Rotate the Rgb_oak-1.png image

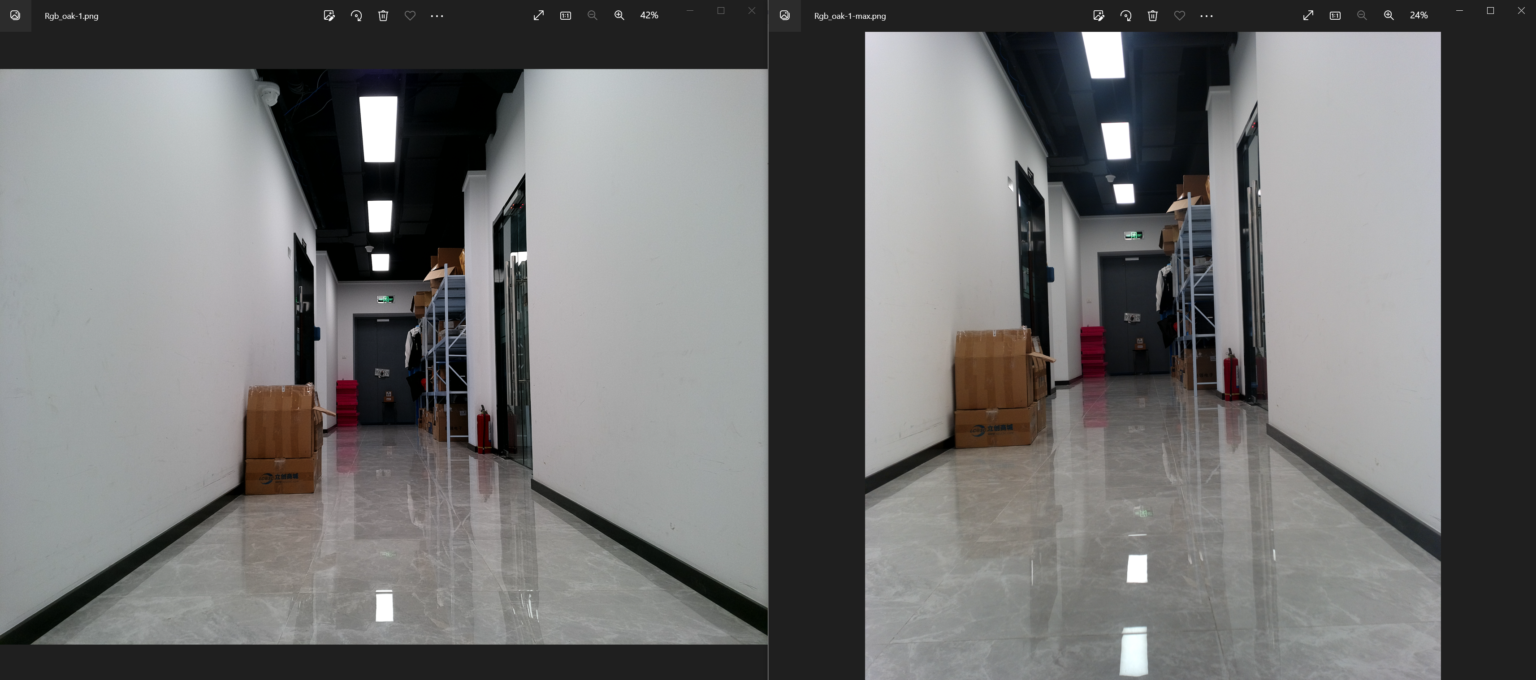point(356,16)
